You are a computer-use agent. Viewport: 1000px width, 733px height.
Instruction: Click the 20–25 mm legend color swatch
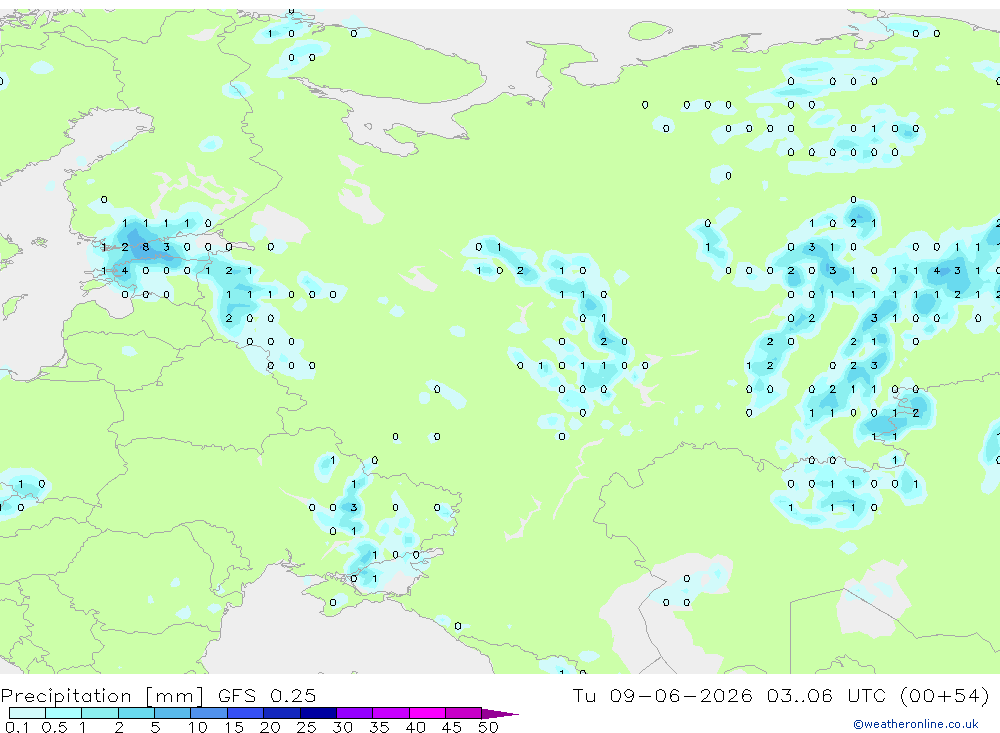[x=282, y=713]
